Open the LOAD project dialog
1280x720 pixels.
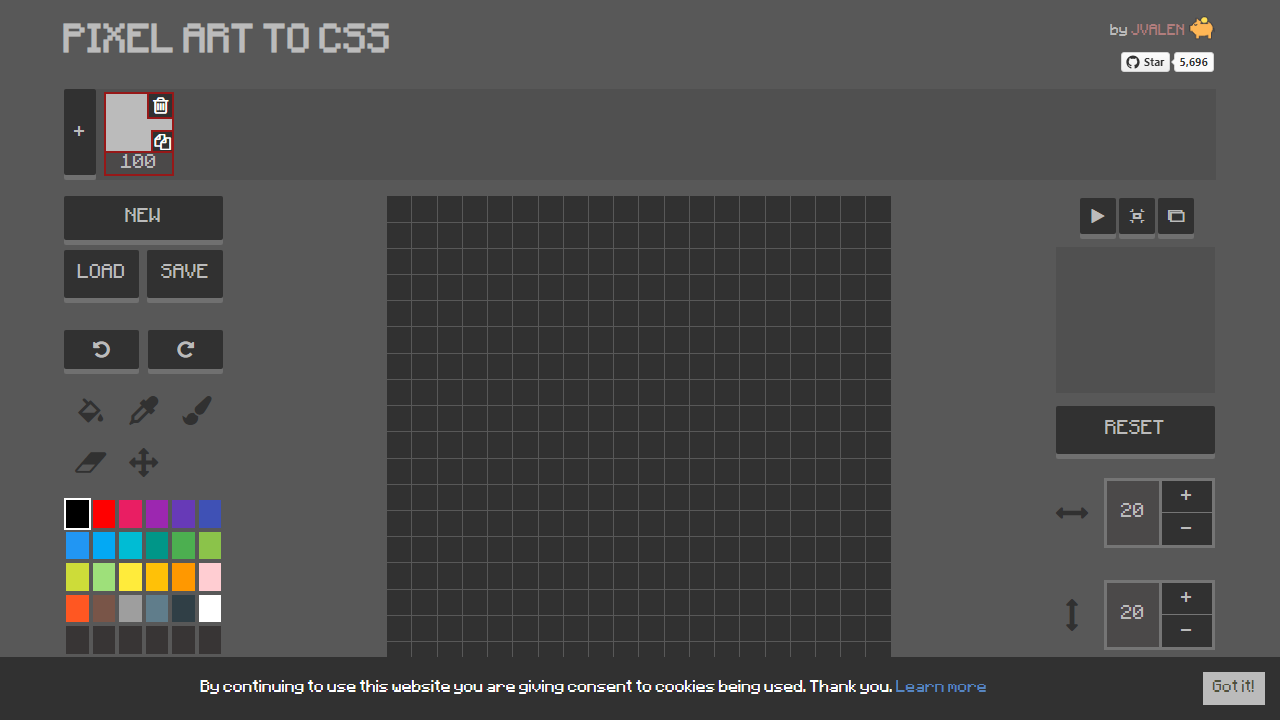coord(101,272)
